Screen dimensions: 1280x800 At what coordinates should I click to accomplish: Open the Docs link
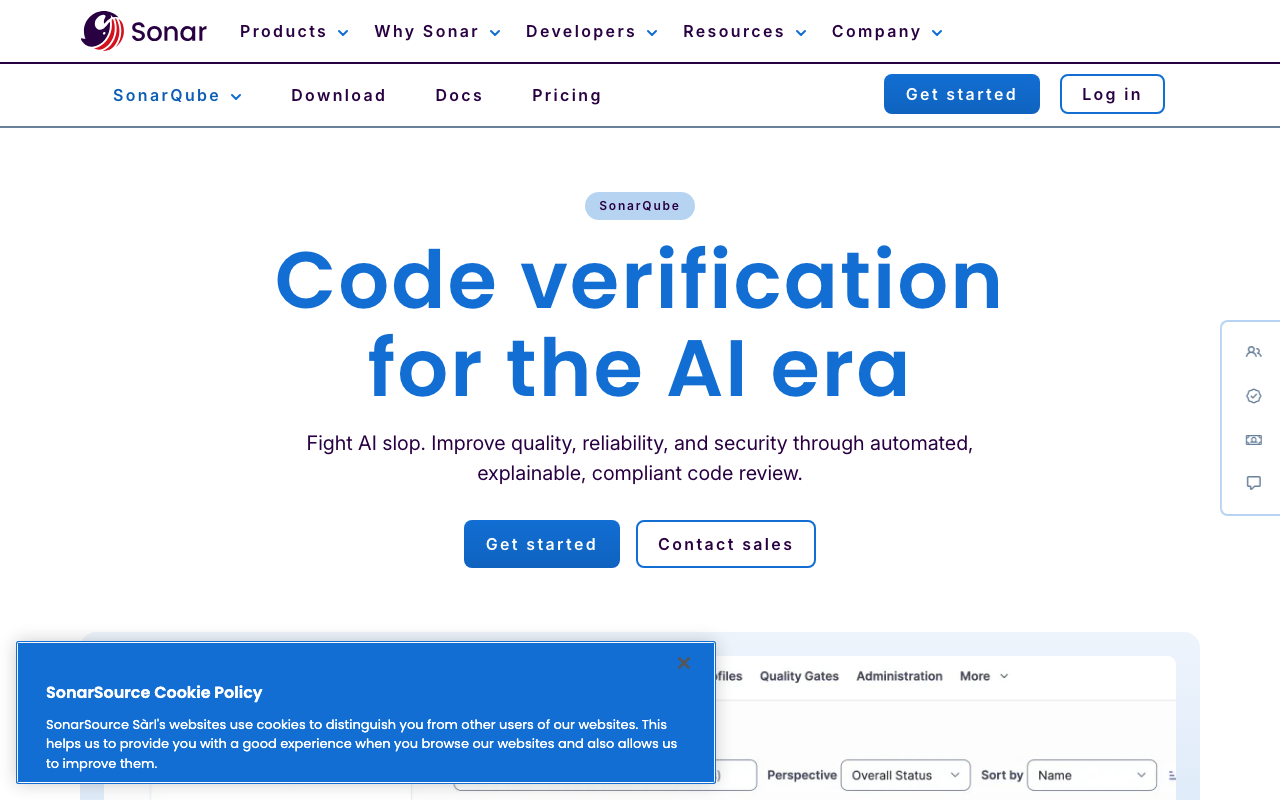[x=459, y=96]
